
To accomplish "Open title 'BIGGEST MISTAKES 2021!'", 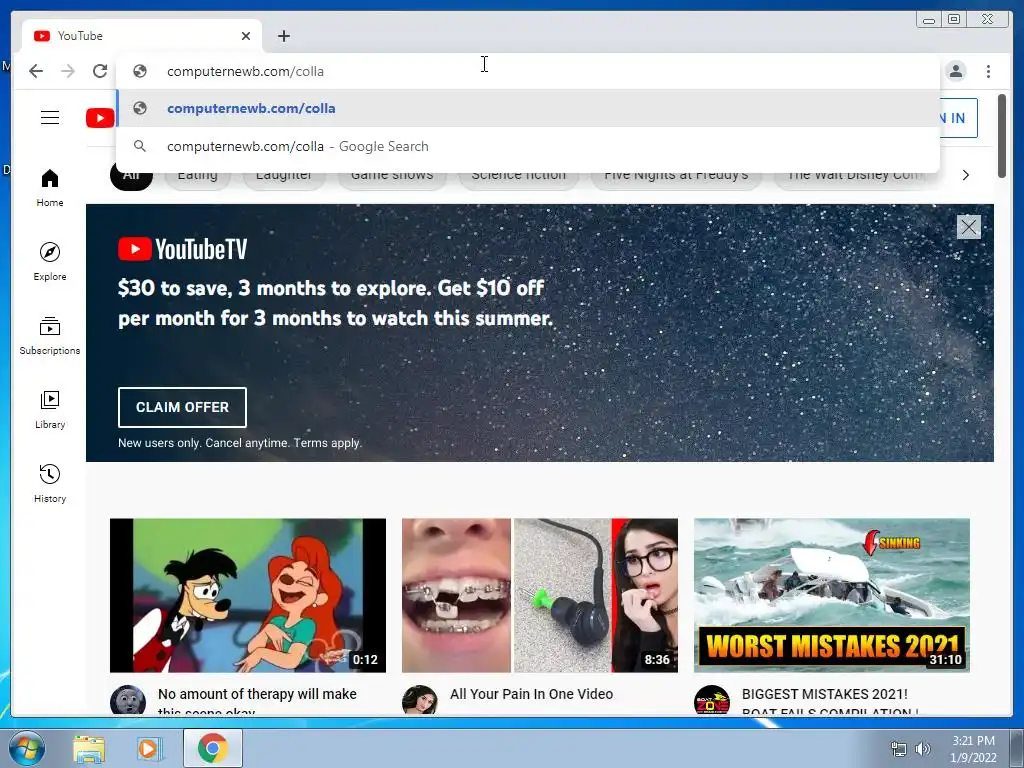I will (824, 694).
